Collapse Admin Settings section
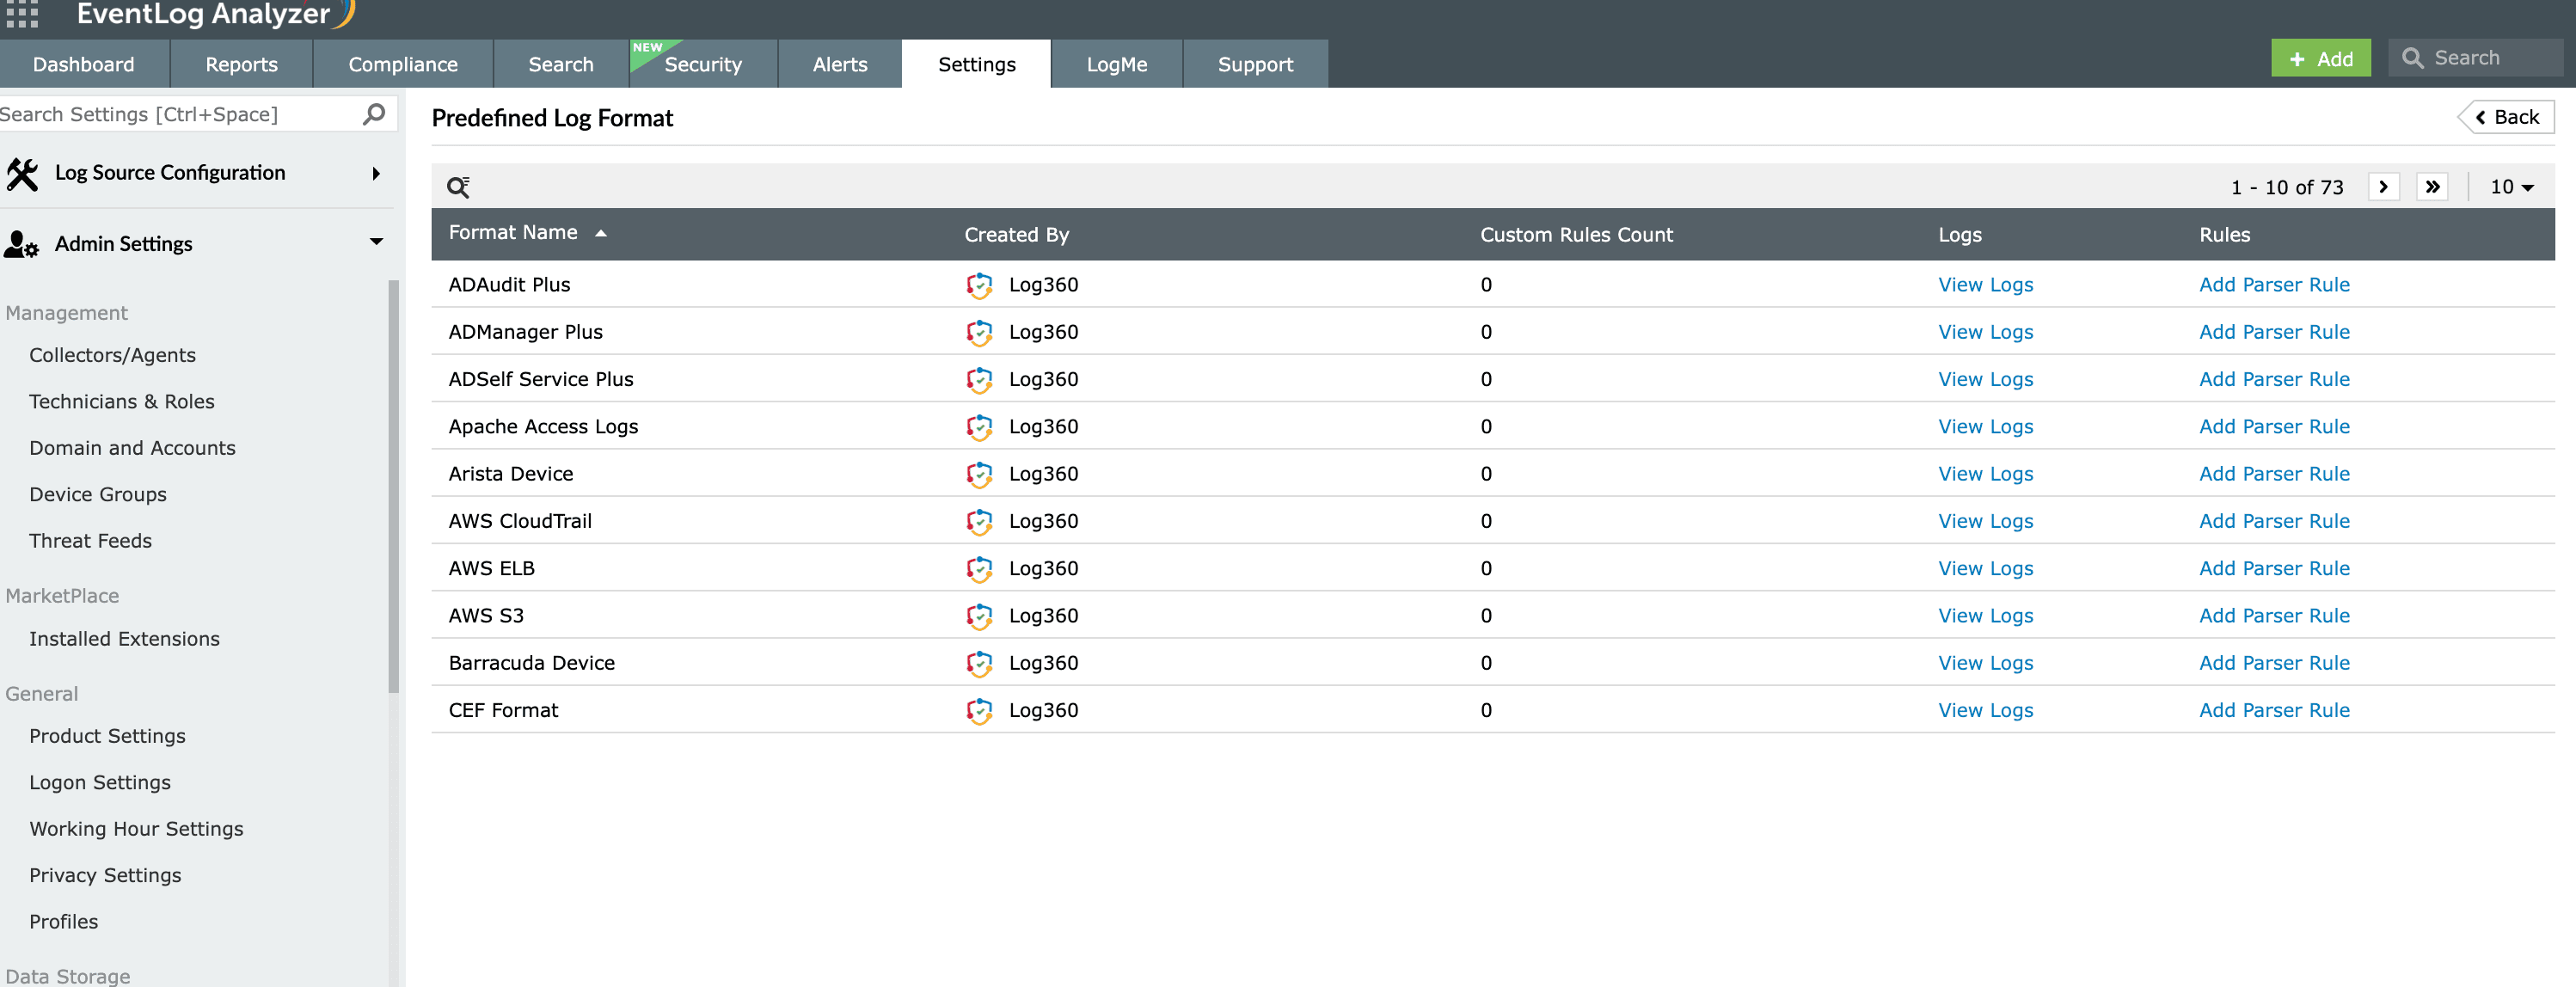The image size is (2576, 987). click(x=376, y=241)
